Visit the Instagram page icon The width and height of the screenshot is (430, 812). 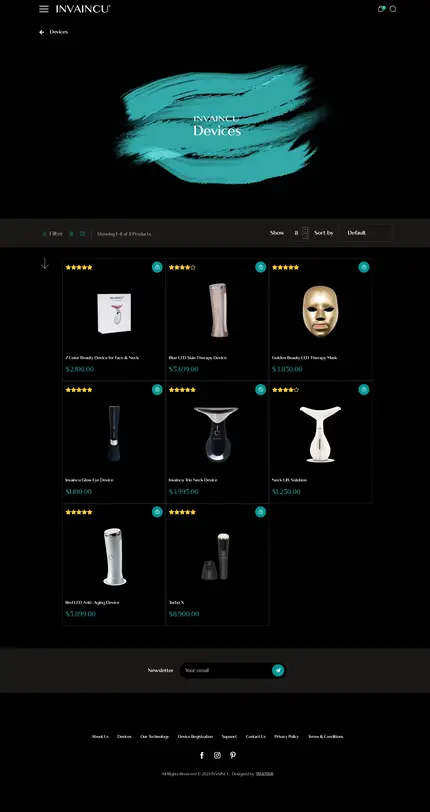(x=217, y=755)
